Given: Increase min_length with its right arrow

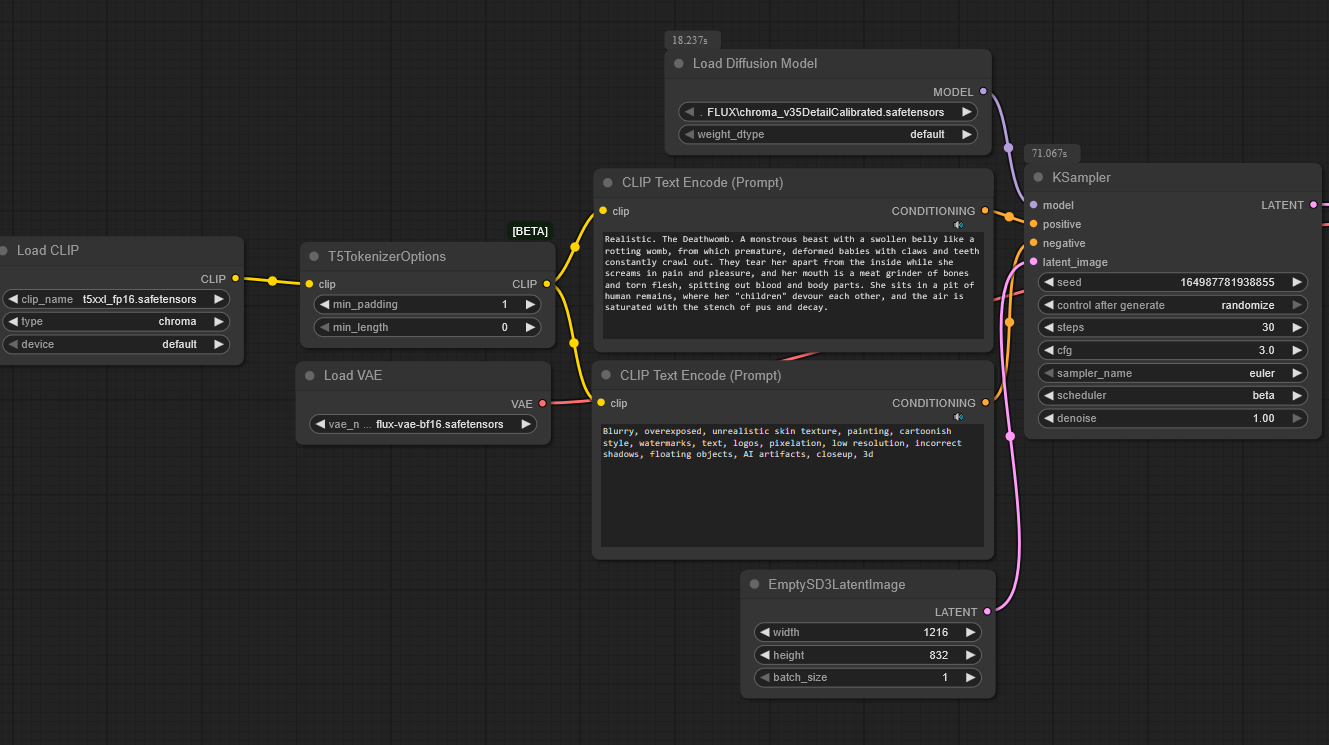Looking at the screenshot, I should pos(531,327).
